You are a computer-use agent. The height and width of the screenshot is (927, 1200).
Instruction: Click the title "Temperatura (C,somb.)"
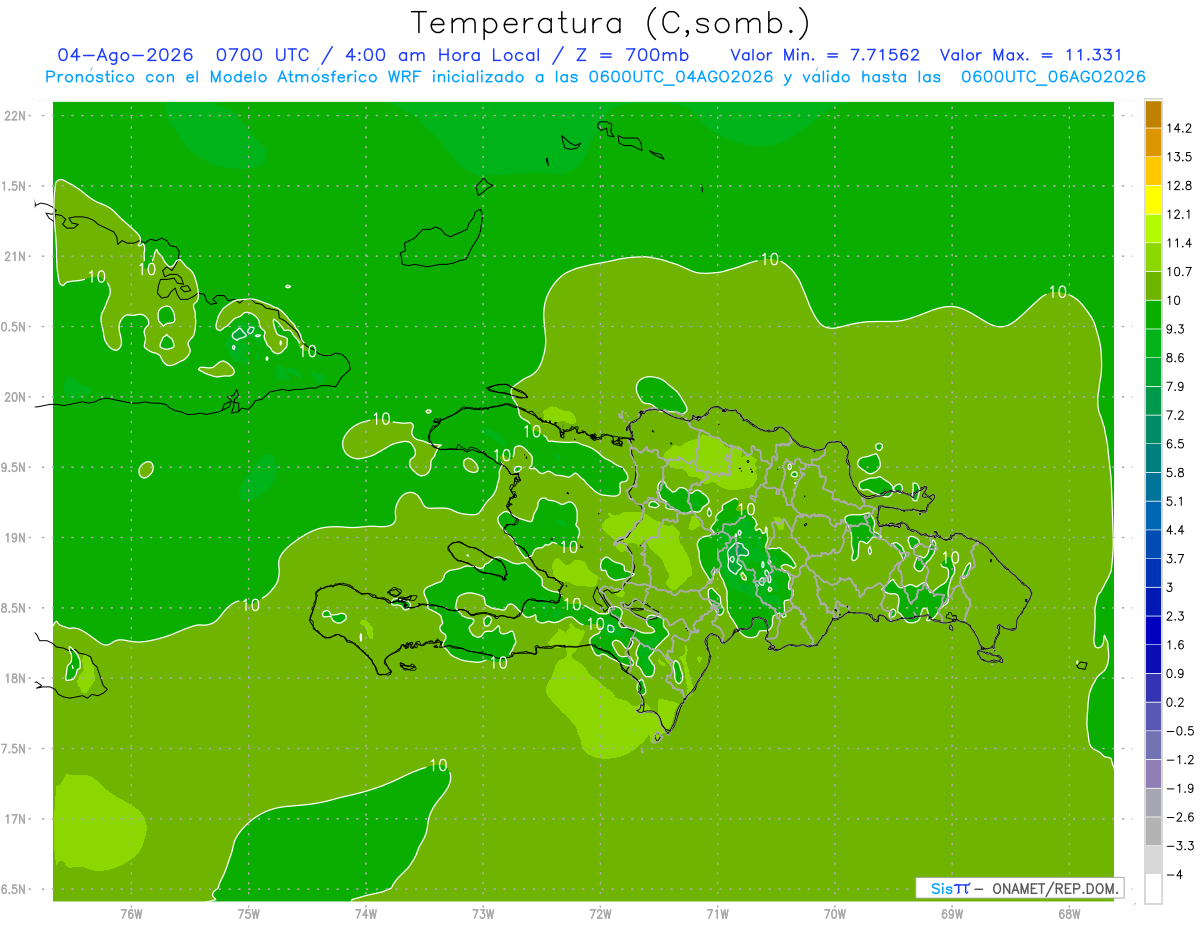coord(611,23)
